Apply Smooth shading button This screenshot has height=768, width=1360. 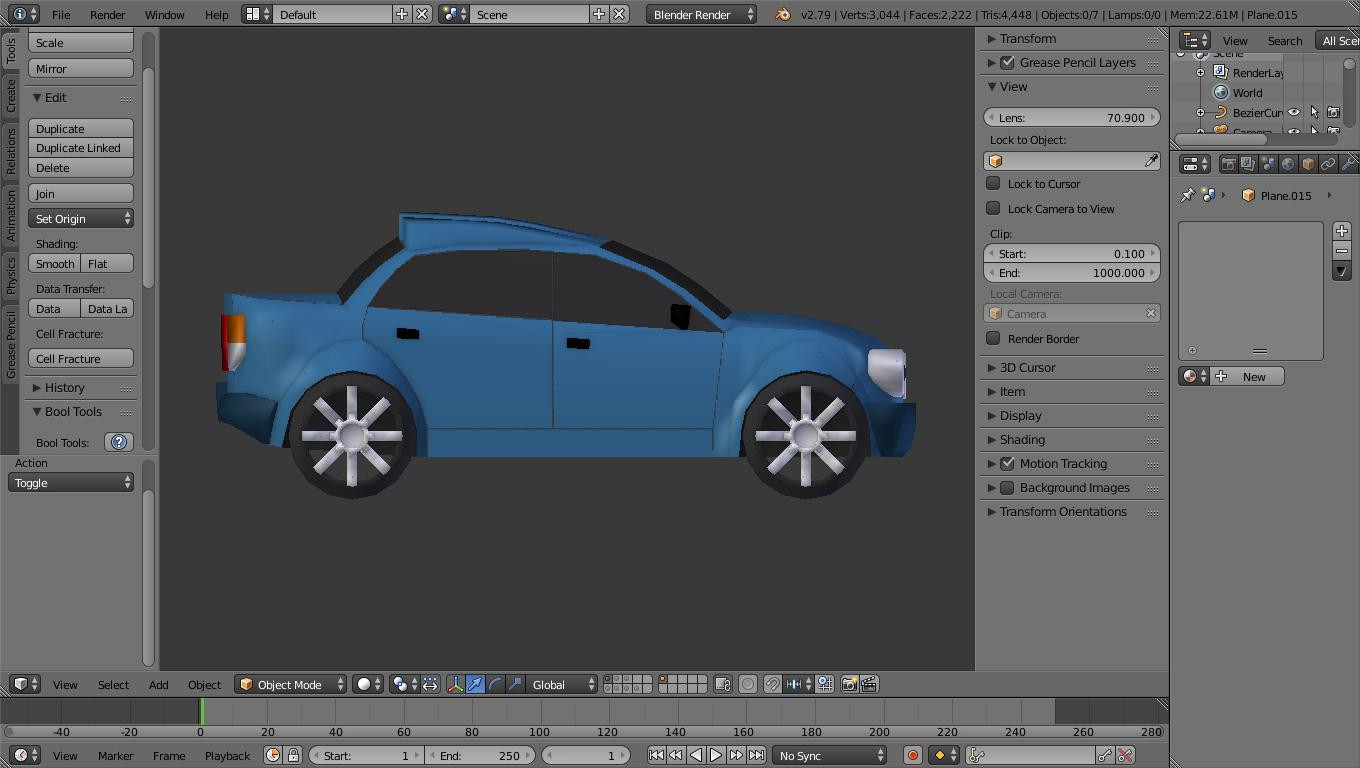click(55, 263)
